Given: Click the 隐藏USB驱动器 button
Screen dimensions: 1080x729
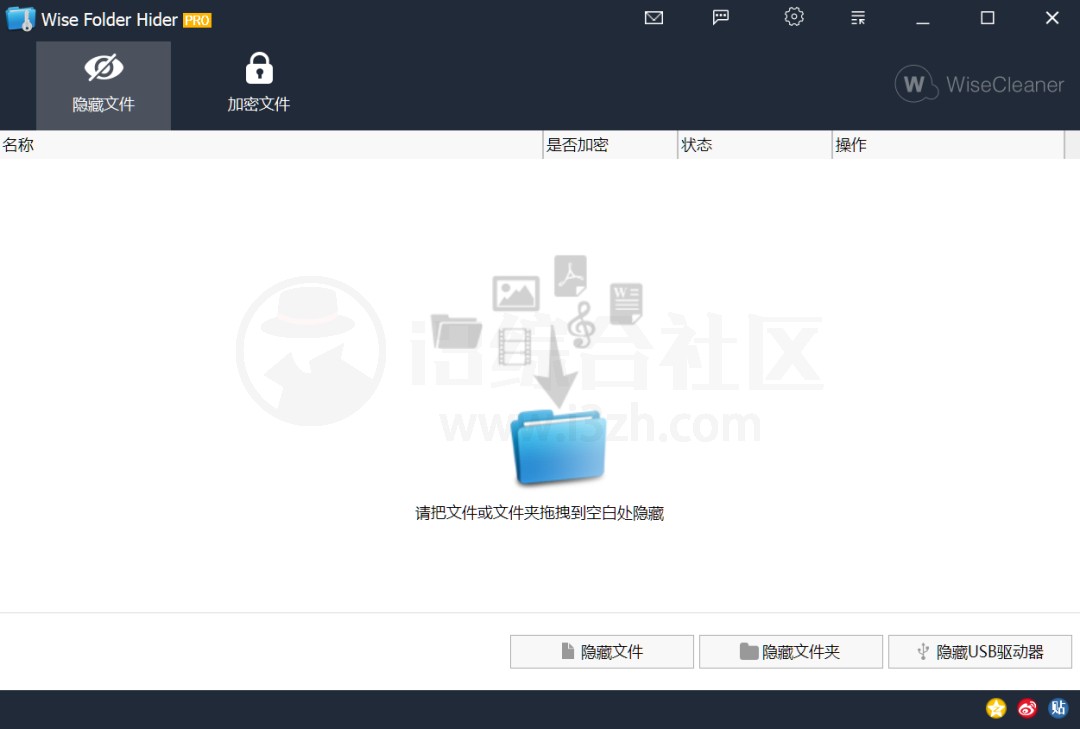Looking at the screenshot, I should point(980,651).
